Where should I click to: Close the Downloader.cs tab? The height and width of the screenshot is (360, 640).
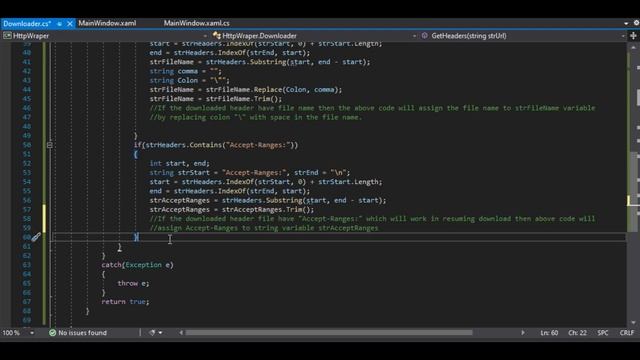pos(70,24)
